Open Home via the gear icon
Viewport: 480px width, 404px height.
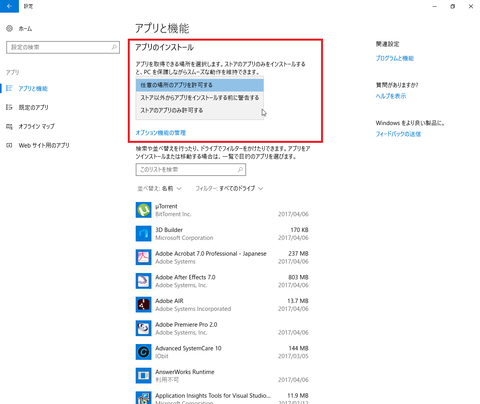pyautogui.click(x=9, y=29)
